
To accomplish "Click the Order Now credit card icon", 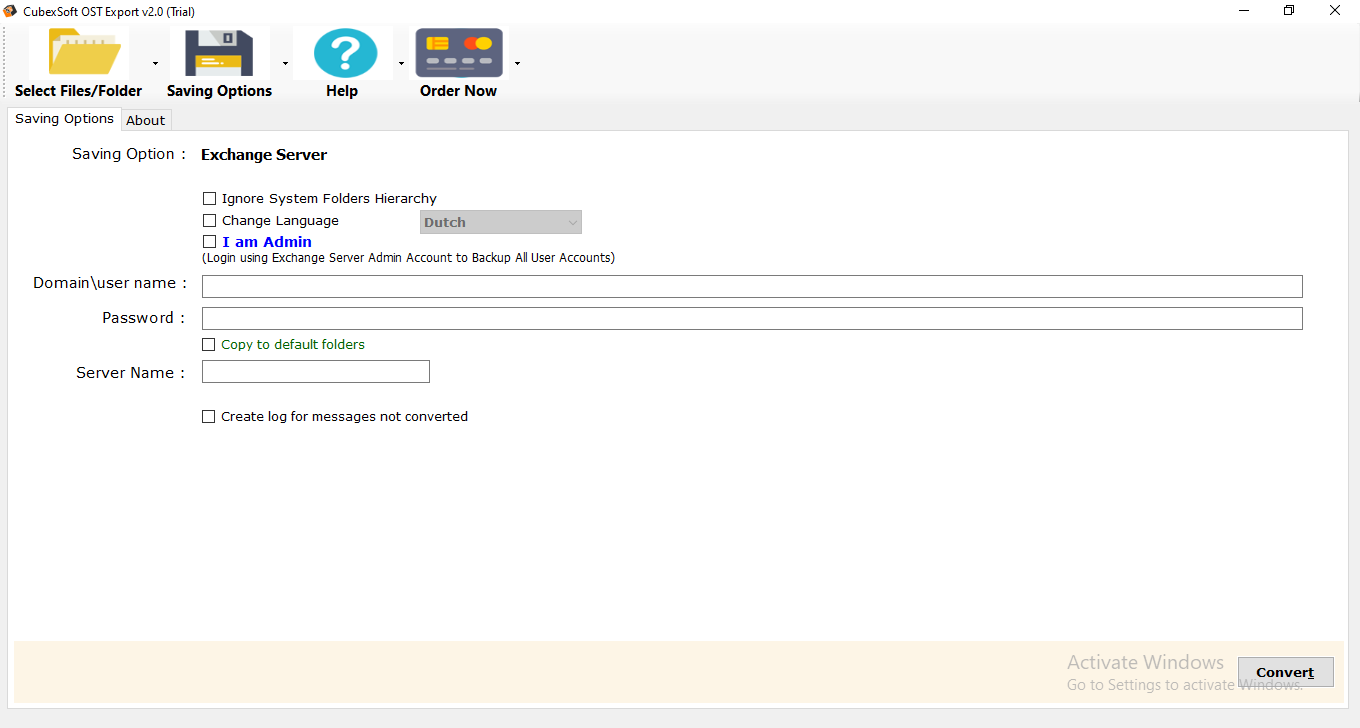I will point(459,54).
